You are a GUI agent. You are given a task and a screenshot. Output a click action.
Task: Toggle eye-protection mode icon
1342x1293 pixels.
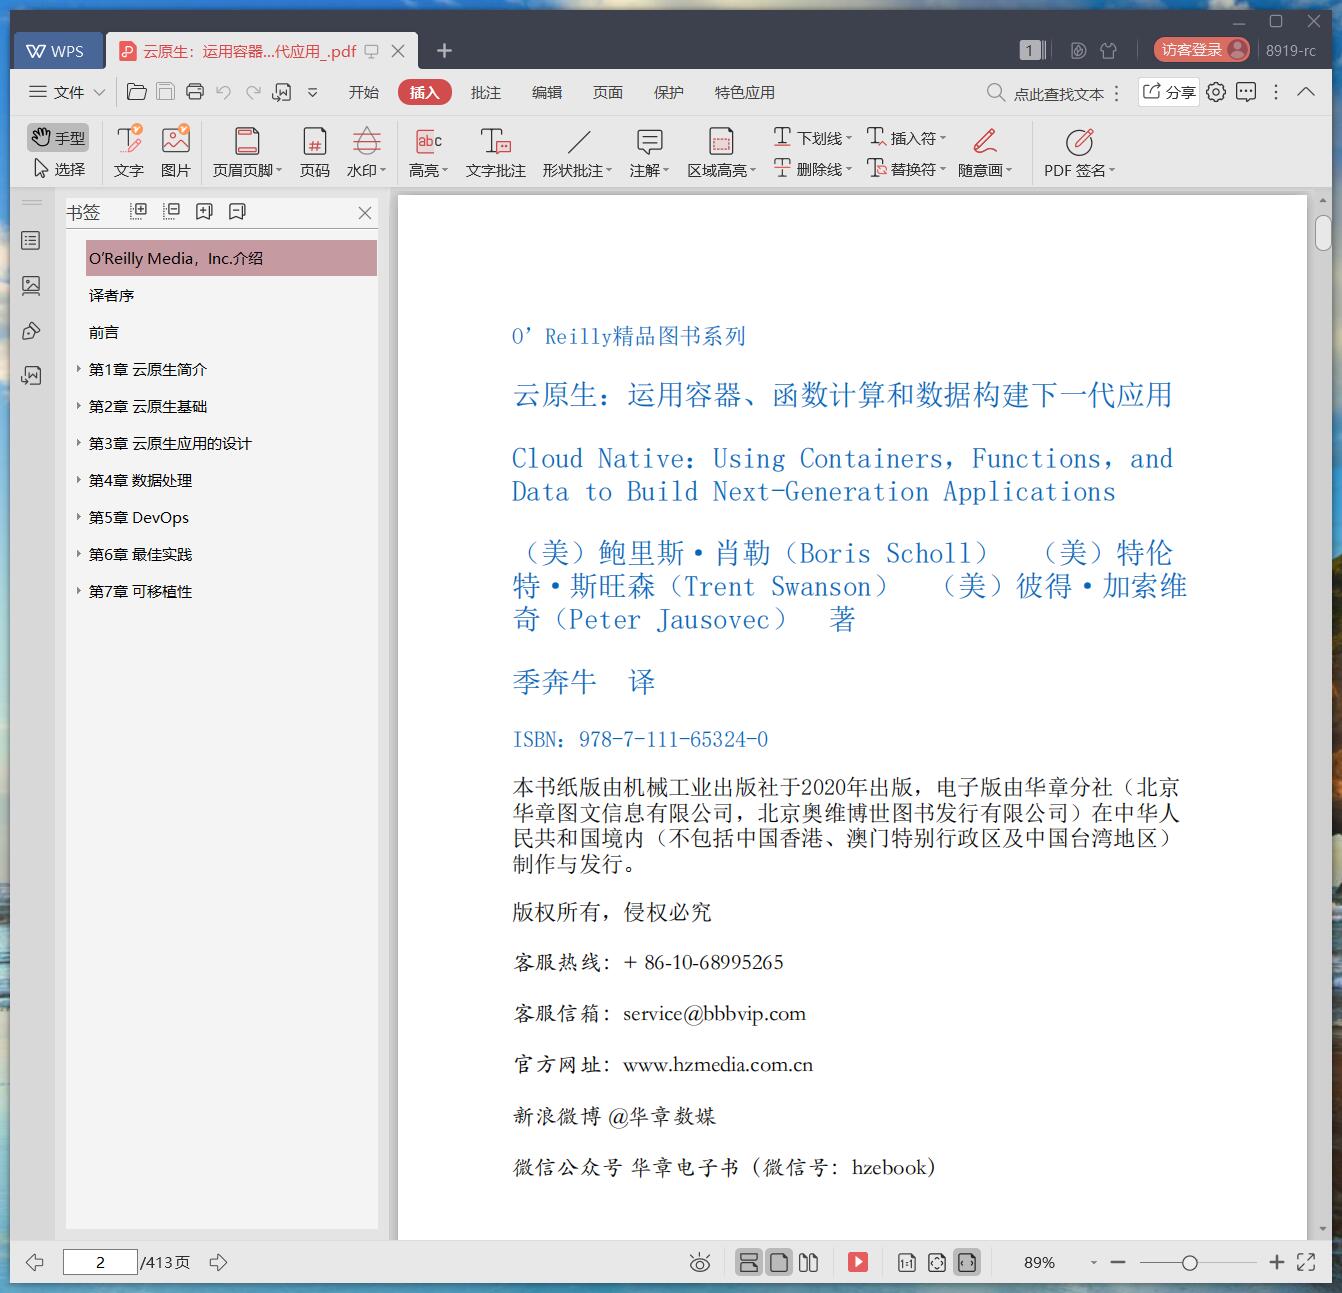[700, 1262]
